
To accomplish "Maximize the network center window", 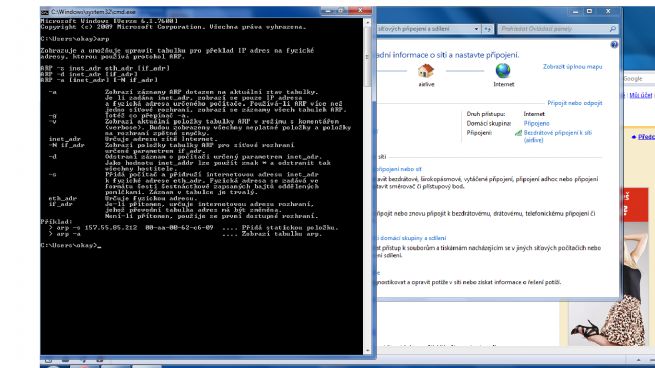I will [589, 12].
